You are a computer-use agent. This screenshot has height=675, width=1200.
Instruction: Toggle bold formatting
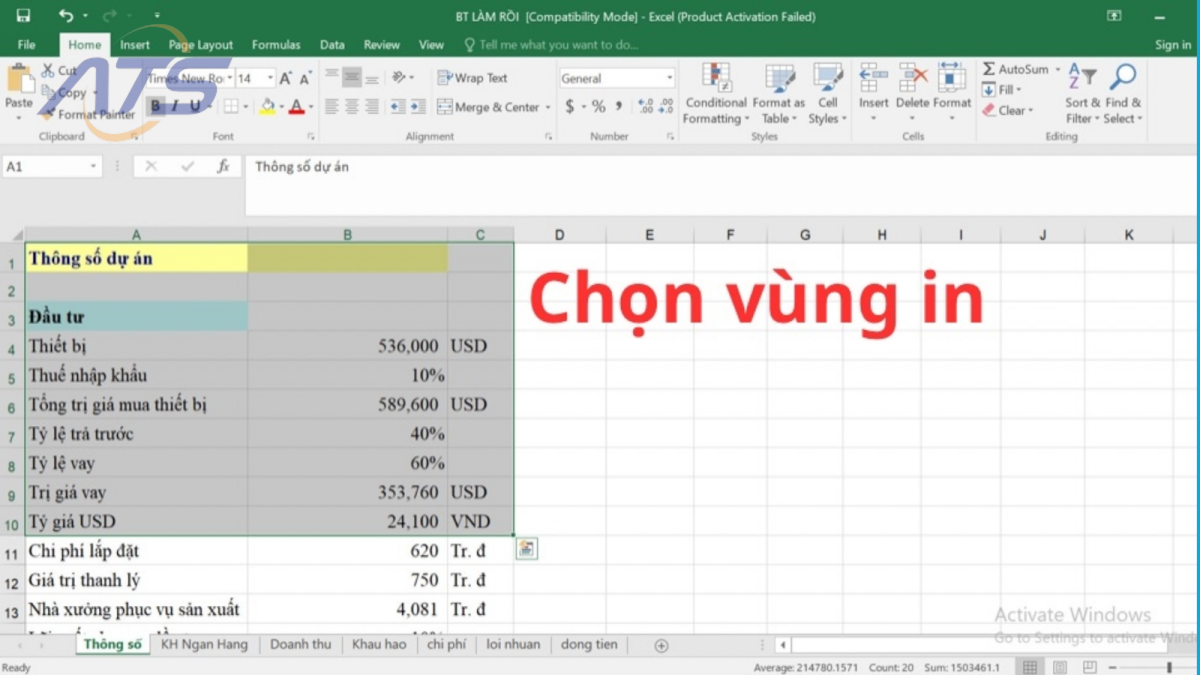(154, 104)
